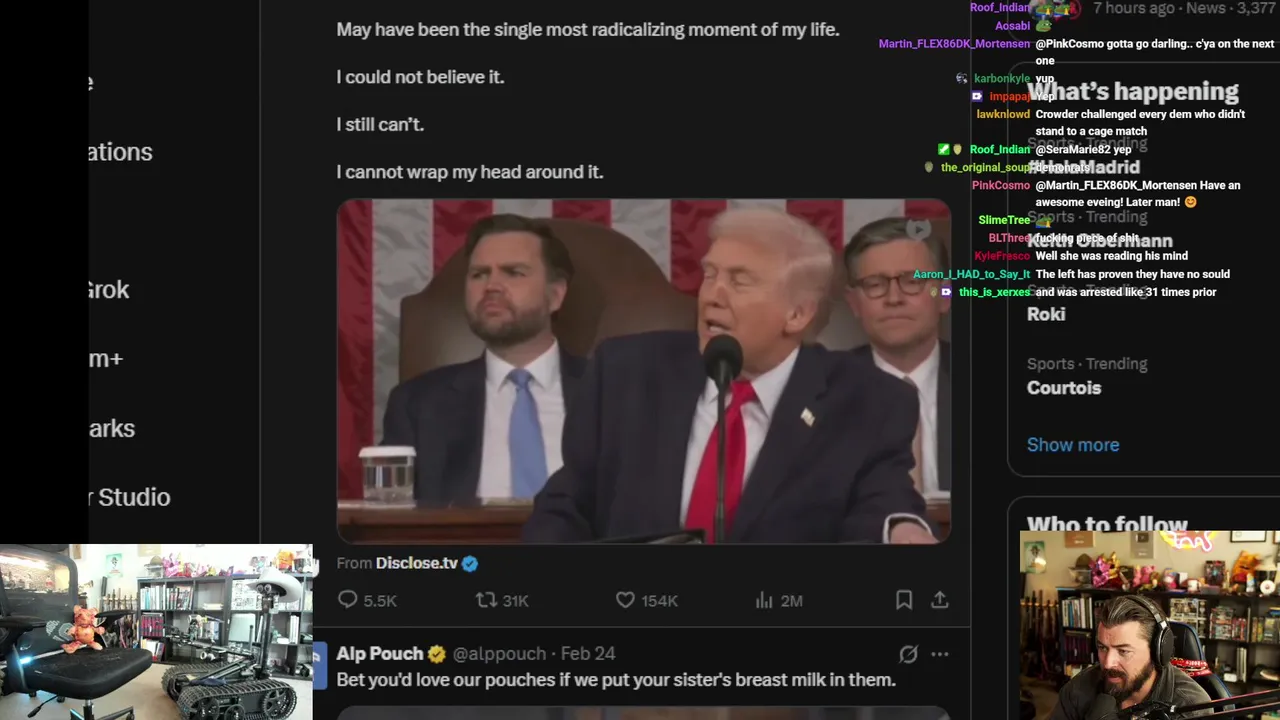Click the share icon under the video post

(939, 600)
